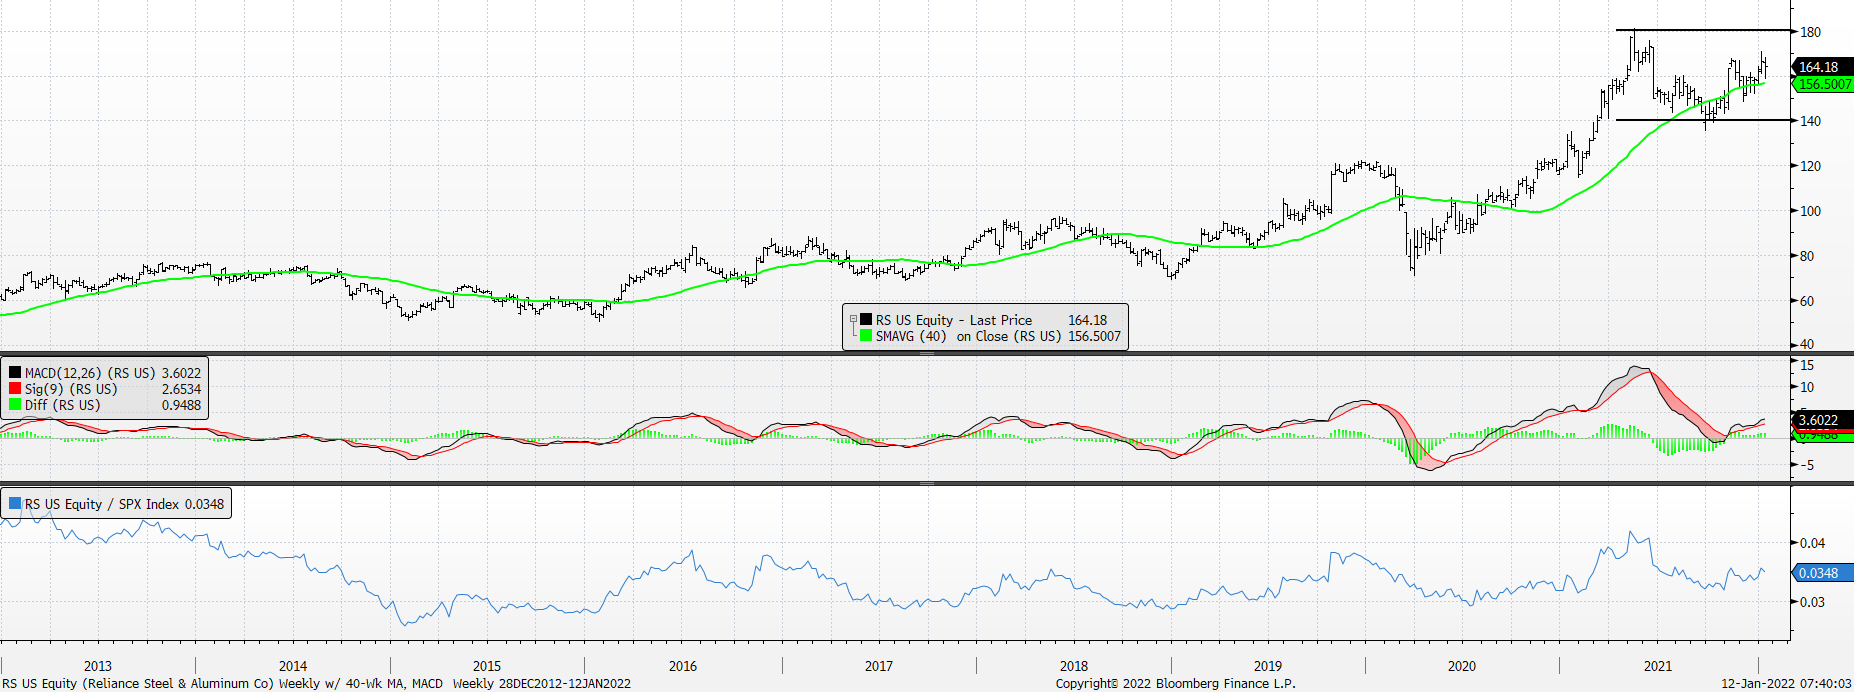The image size is (1854, 692).
Task: Click the 100 price axis label
Action: (x=1810, y=211)
